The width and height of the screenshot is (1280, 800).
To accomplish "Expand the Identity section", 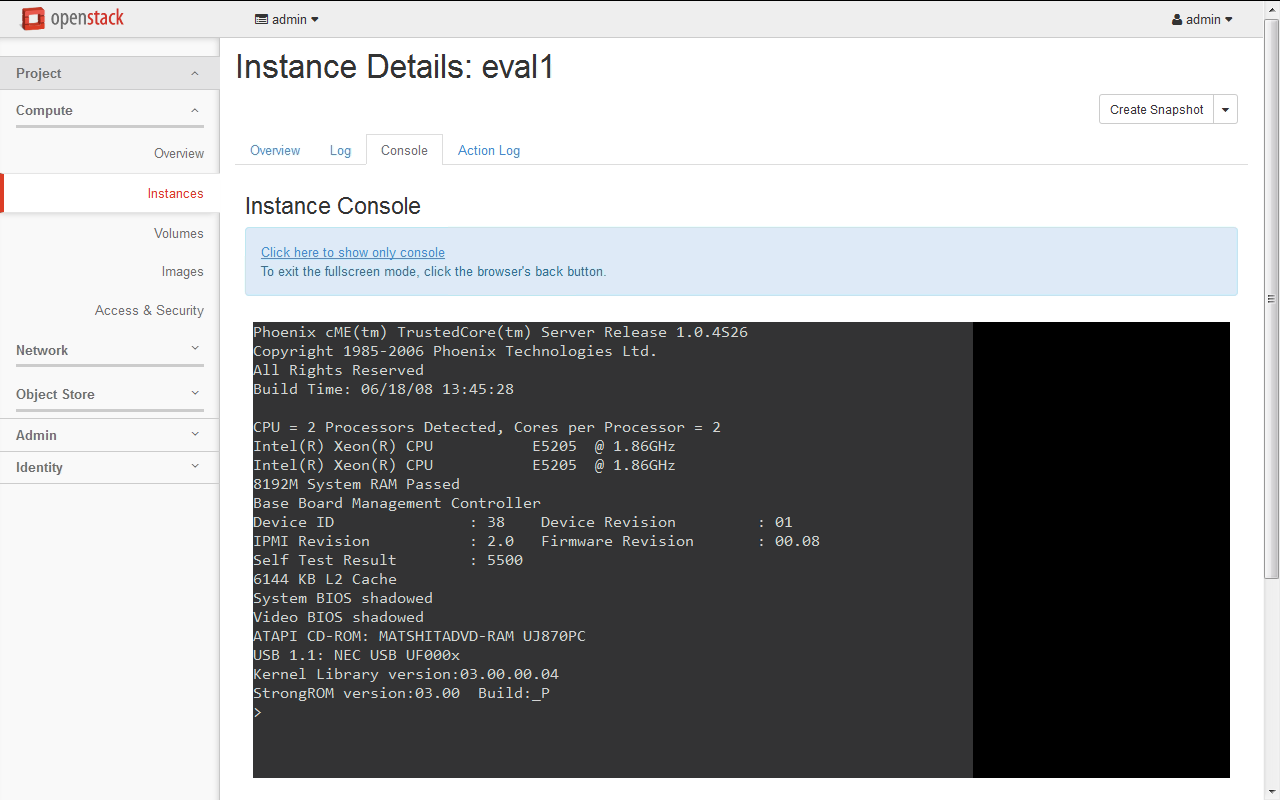I will tap(110, 467).
